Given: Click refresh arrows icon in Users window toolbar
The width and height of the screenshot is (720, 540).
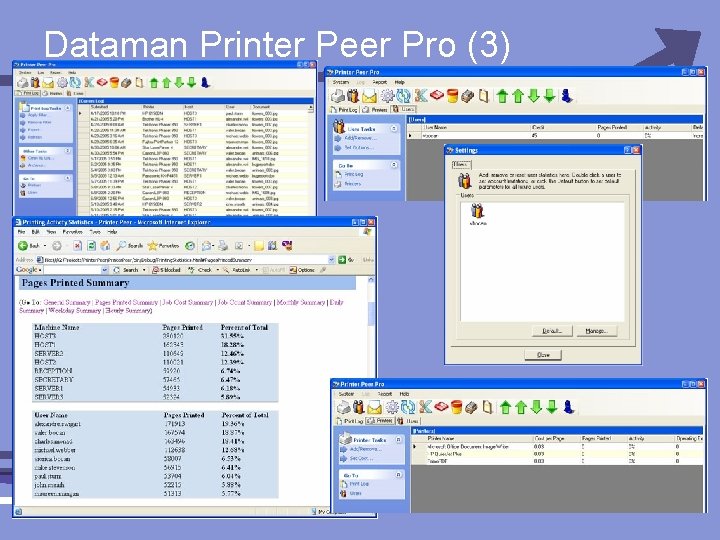Looking at the screenshot, I should click(x=403, y=96).
